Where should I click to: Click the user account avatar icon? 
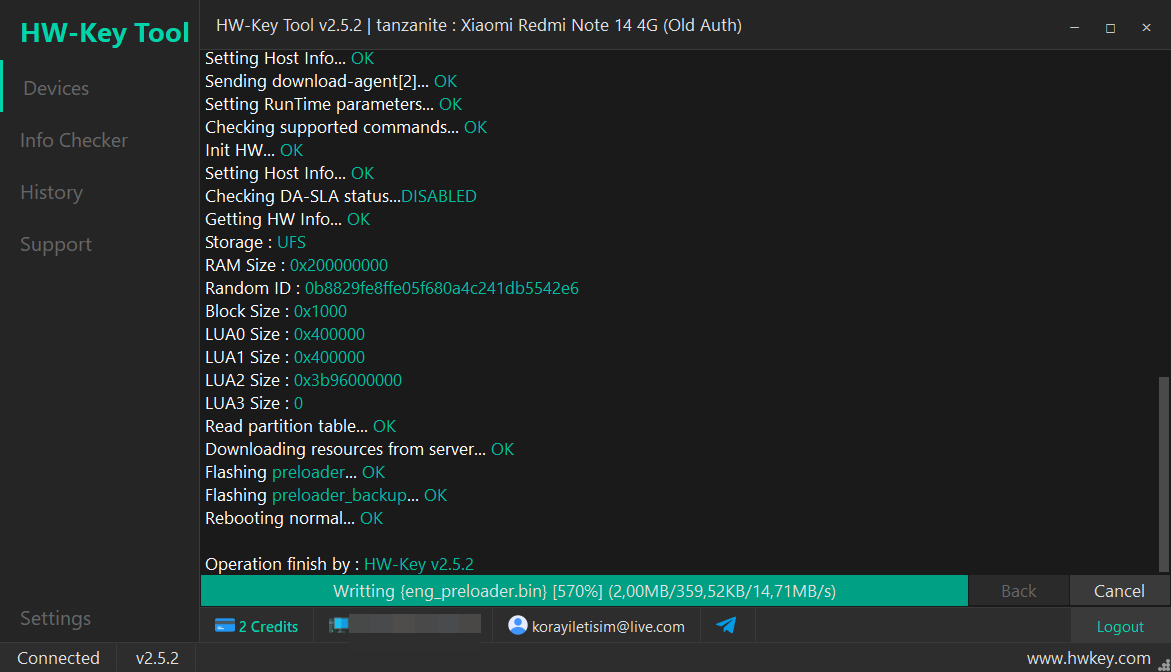[518, 625]
